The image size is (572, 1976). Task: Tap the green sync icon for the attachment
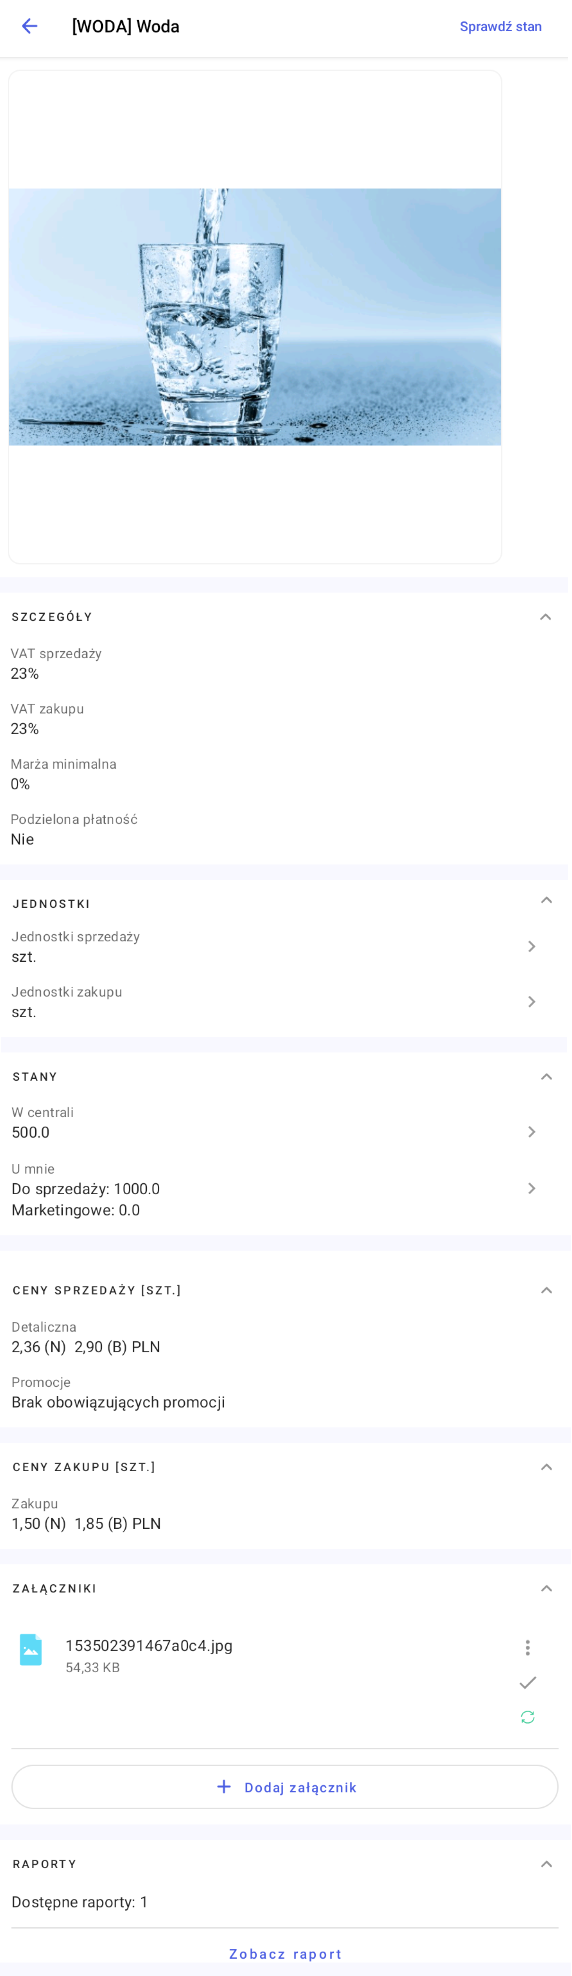[x=528, y=1717]
